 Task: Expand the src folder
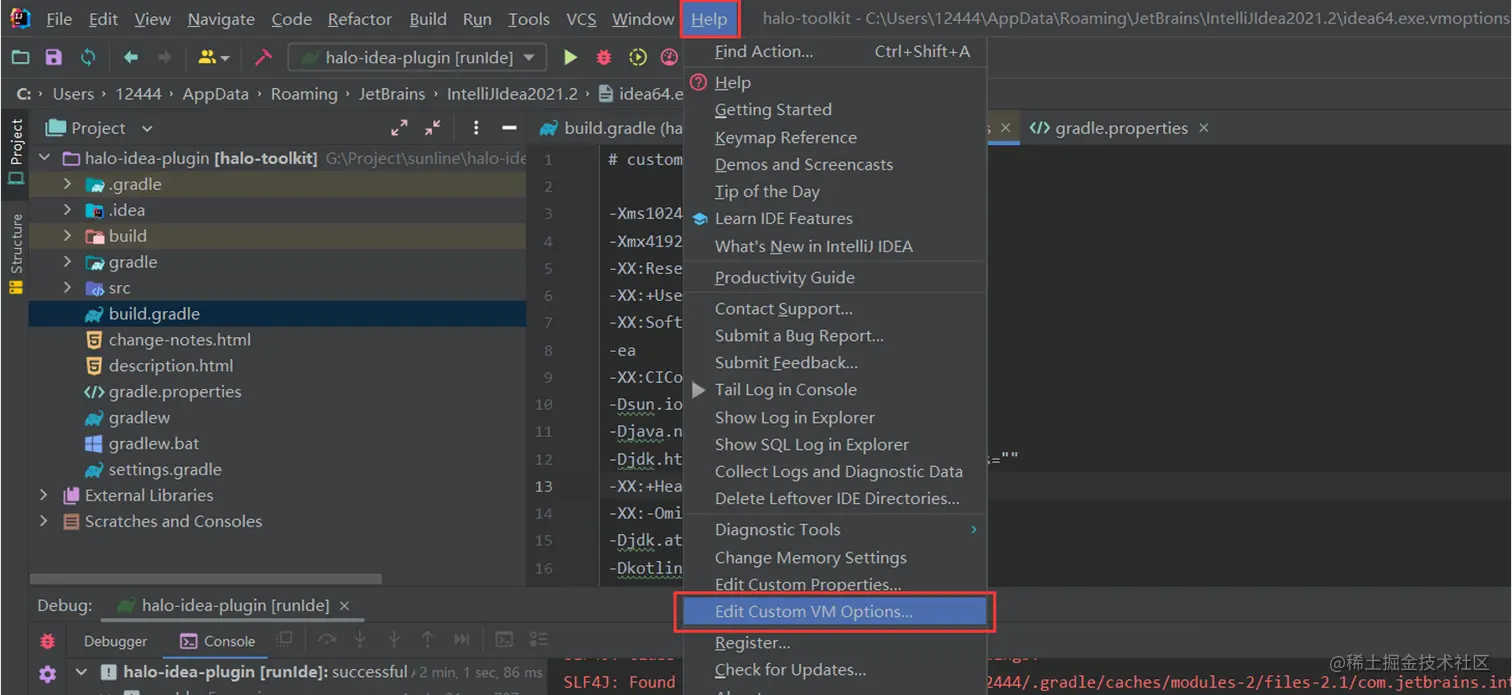pyautogui.click(x=67, y=288)
